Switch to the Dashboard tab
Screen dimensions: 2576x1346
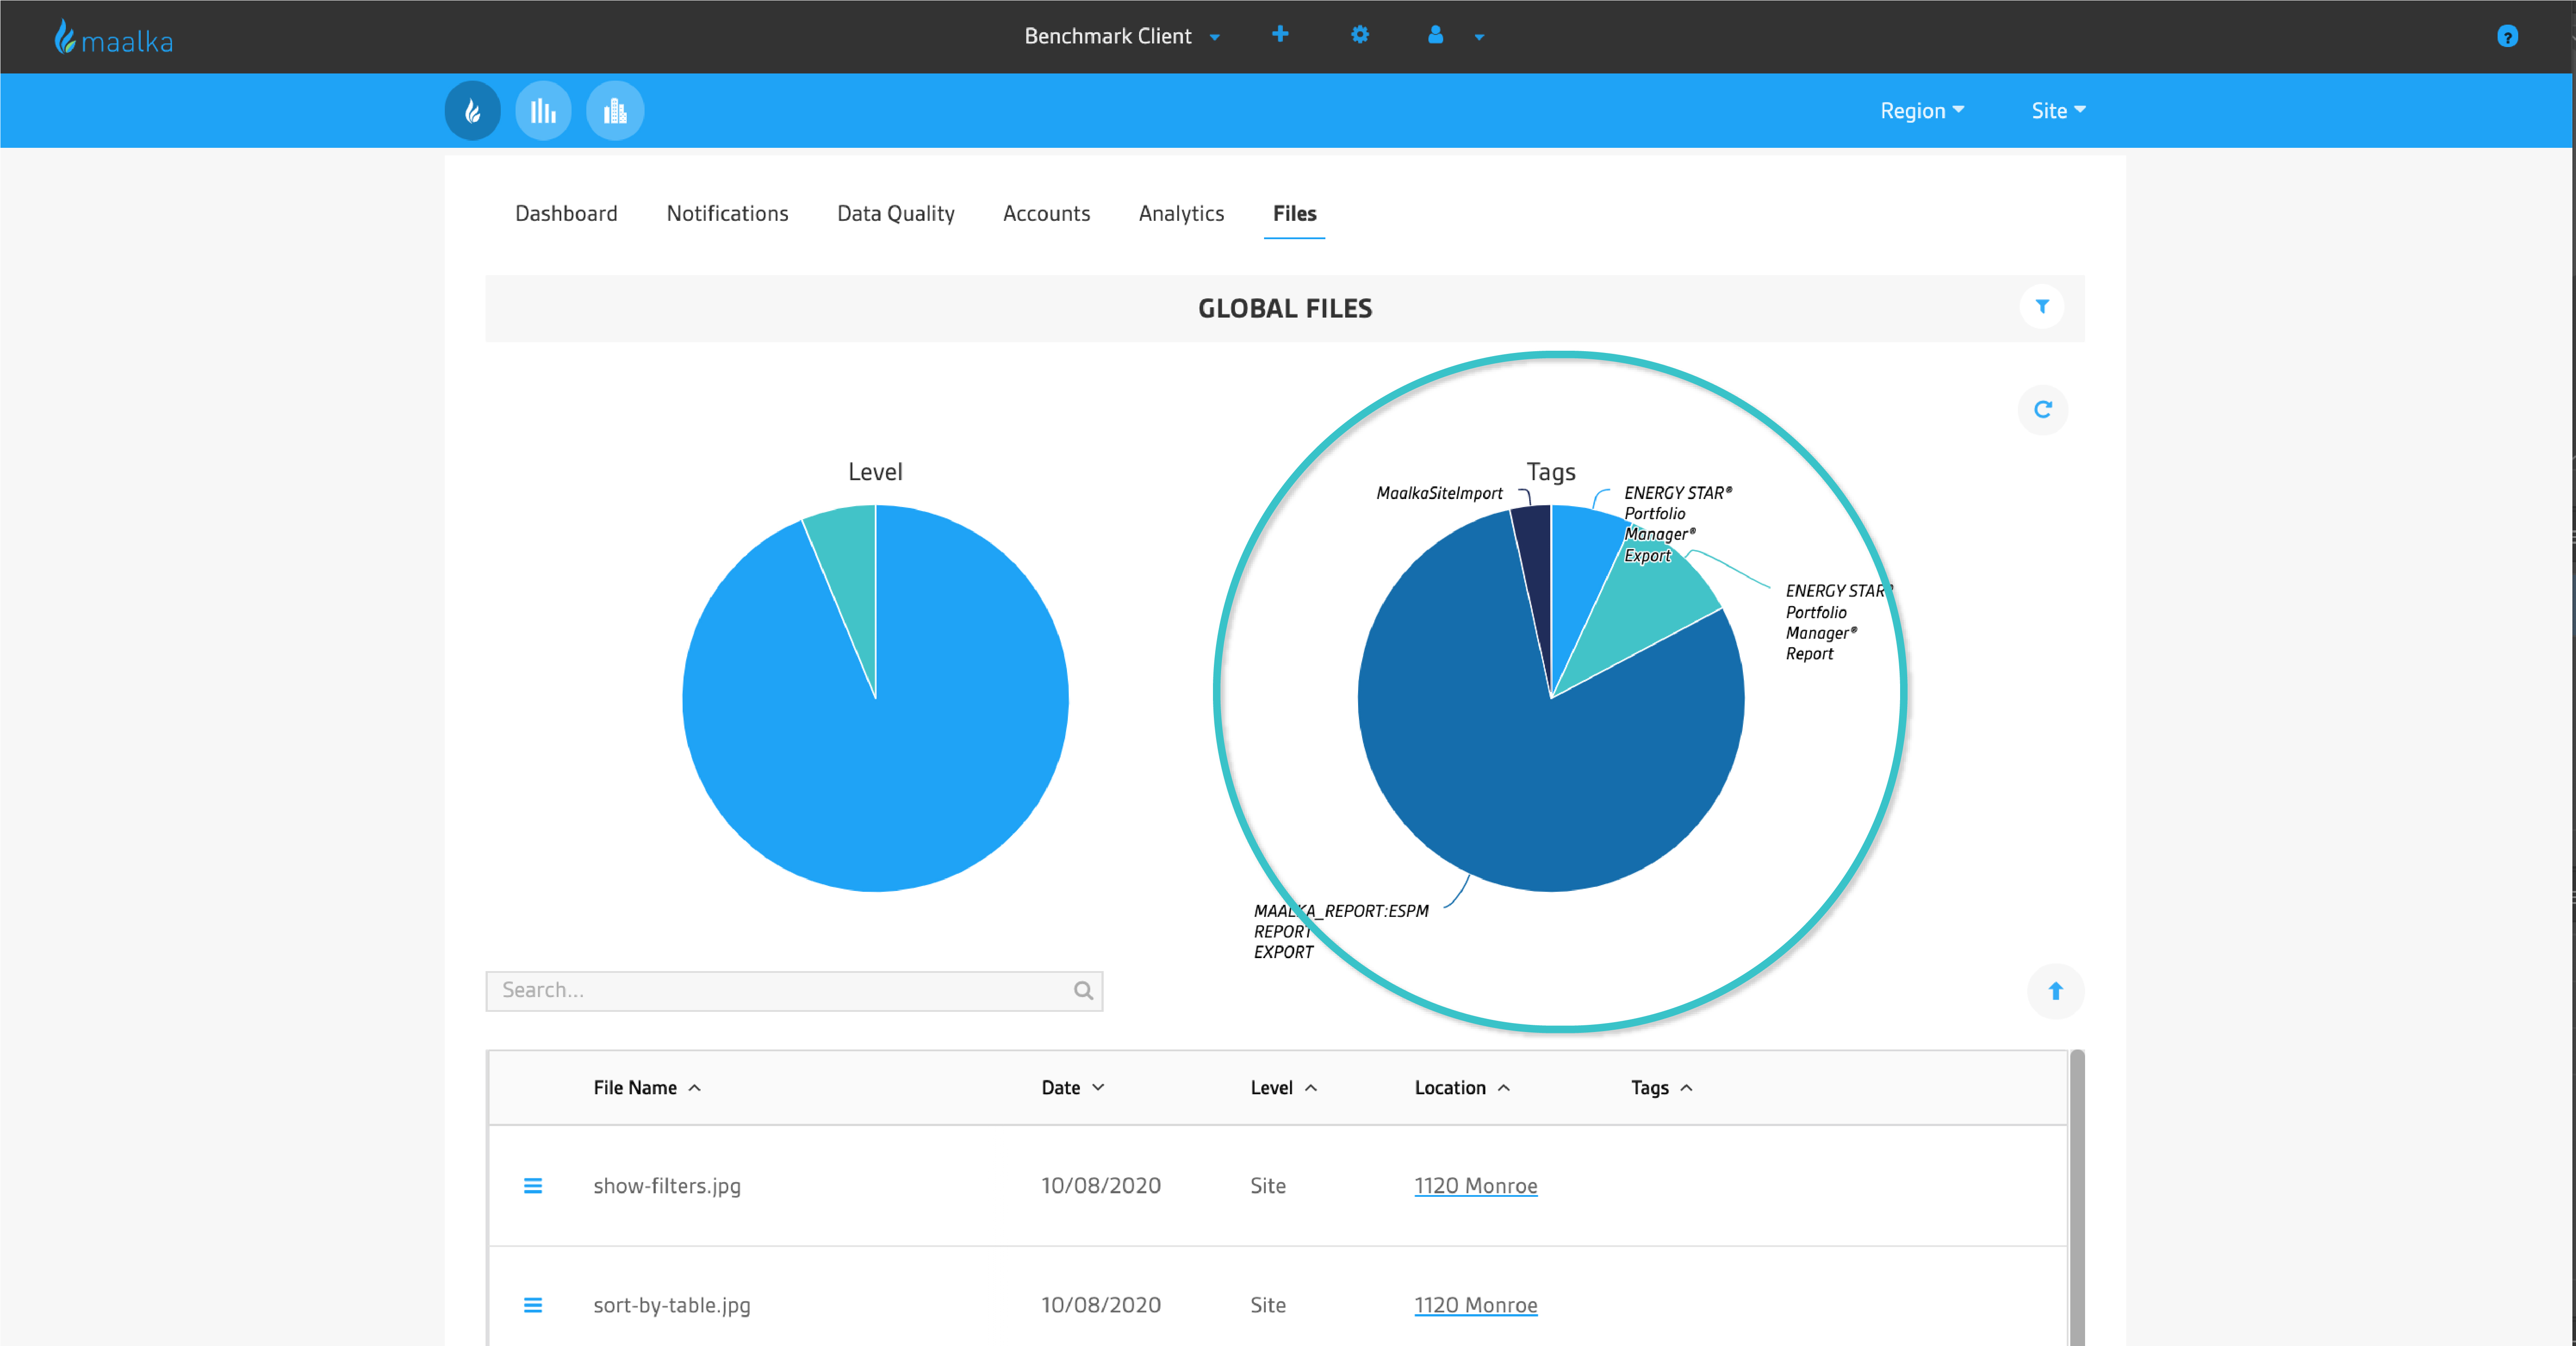(x=566, y=213)
